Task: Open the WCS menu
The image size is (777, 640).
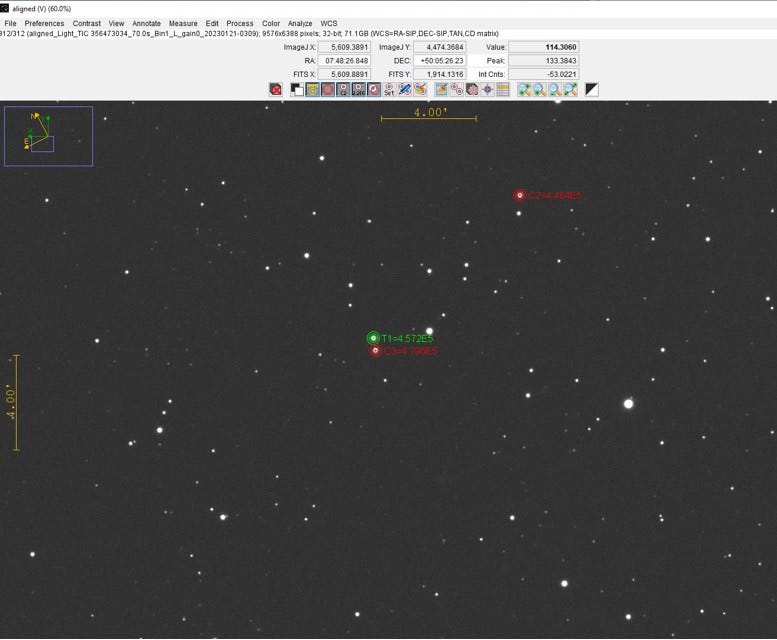Action: pos(328,23)
